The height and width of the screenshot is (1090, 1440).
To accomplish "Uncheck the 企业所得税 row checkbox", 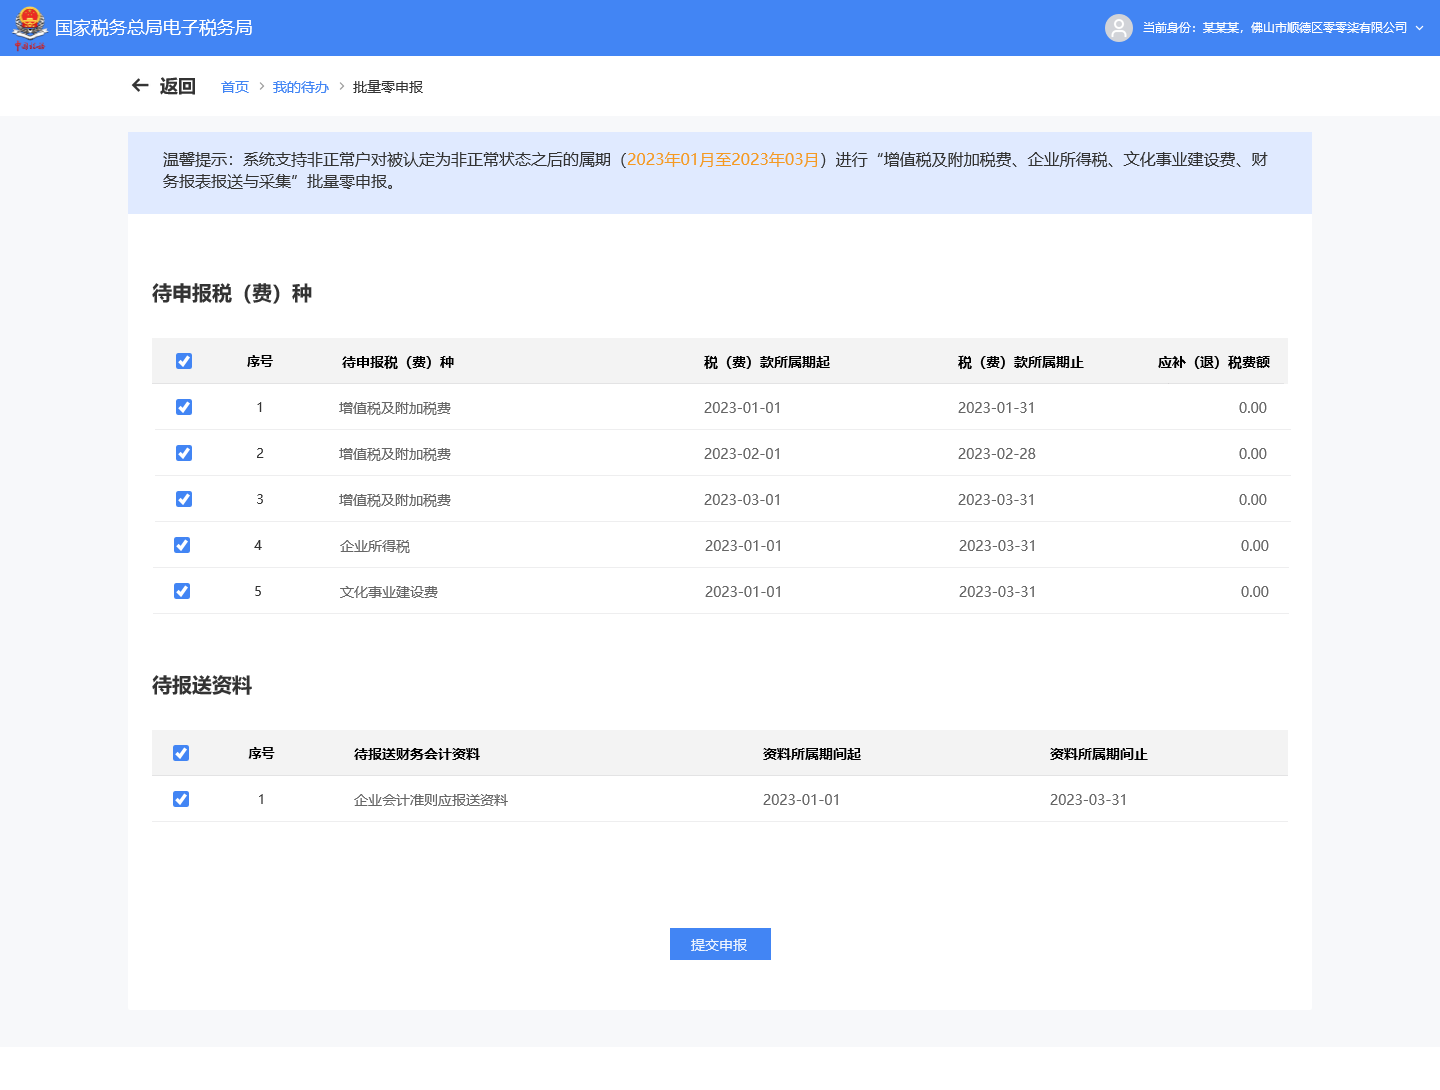I will point(182,545).
